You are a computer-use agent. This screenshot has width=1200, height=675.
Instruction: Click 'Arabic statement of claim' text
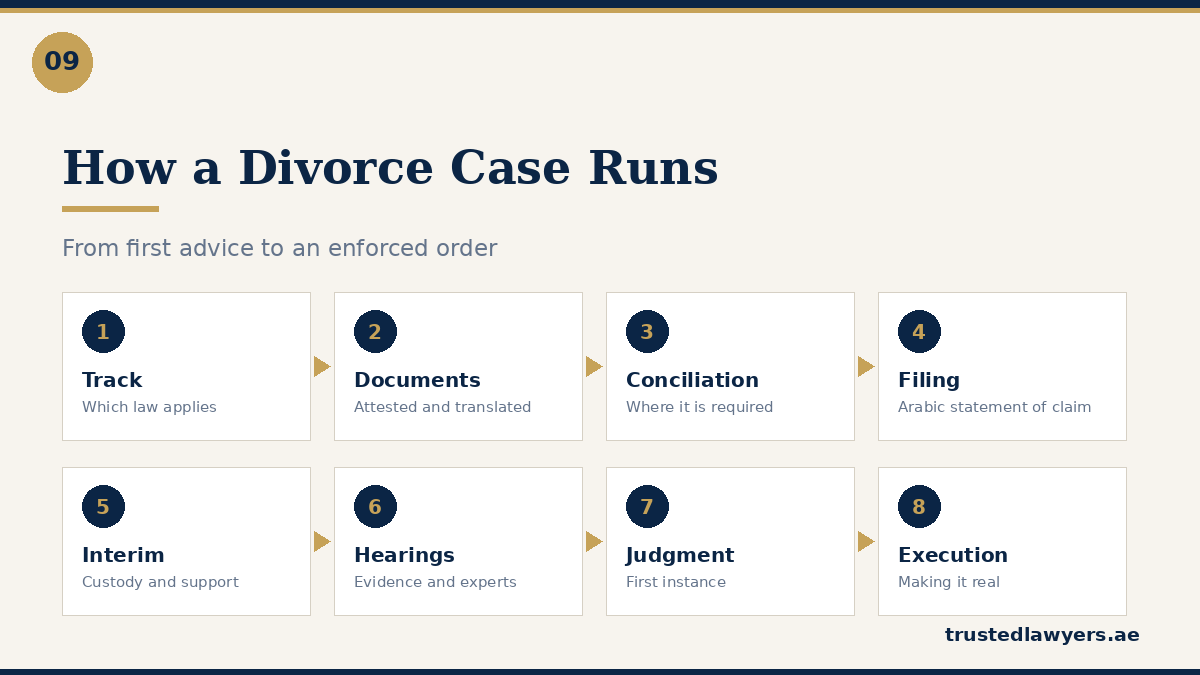click(994, 407)
